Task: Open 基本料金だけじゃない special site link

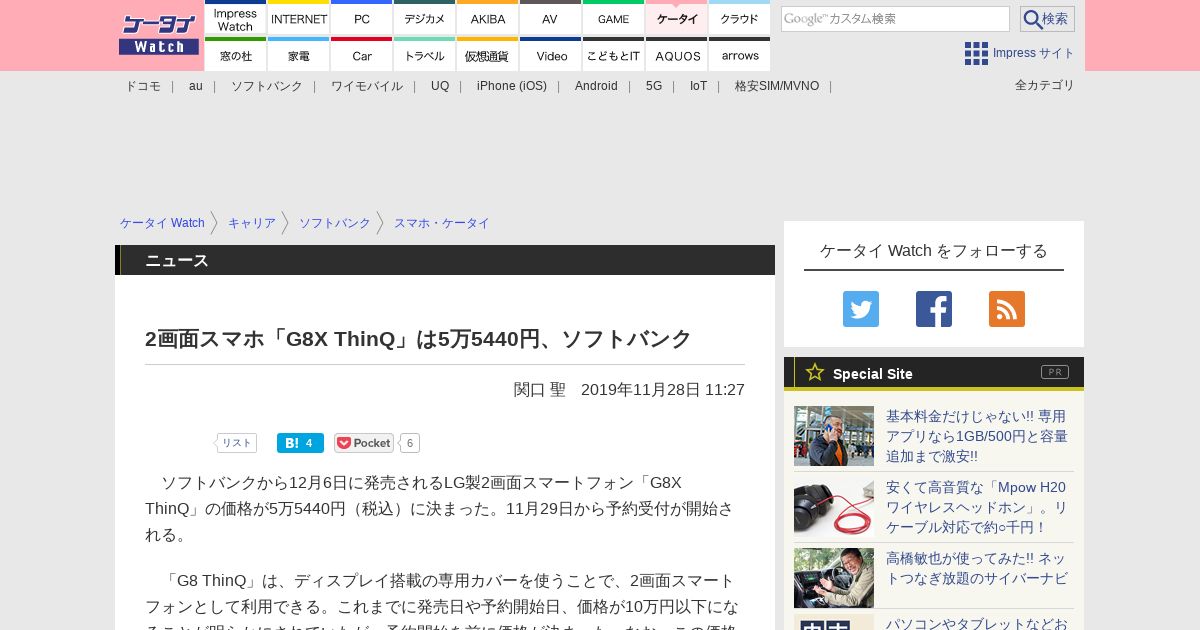Action: pyautogui.click(x=978, y=436)
